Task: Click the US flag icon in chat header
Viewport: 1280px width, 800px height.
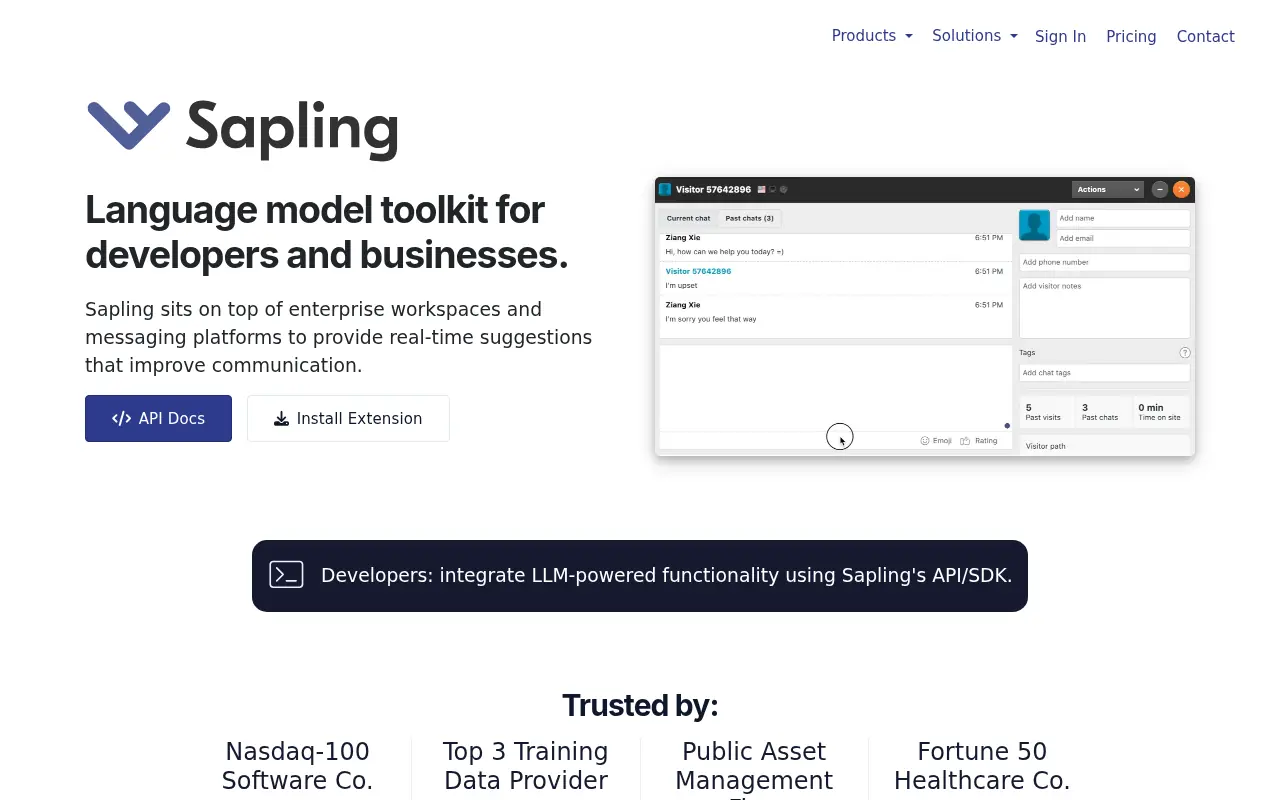Action: click(760, 189)
